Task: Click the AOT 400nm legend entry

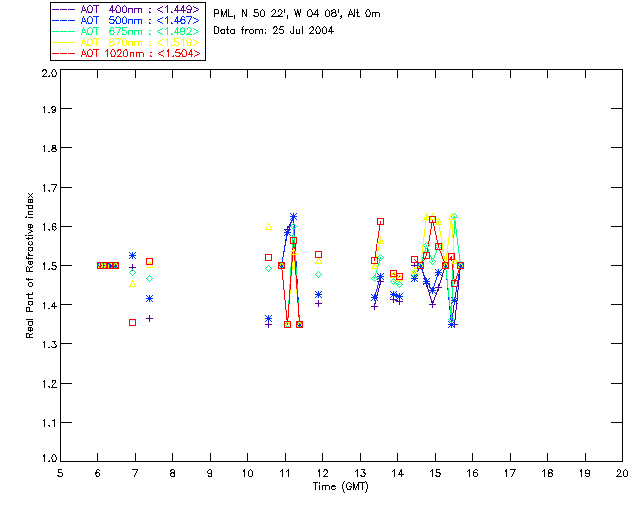Action: pyautogui.click(x=126, y=9)
